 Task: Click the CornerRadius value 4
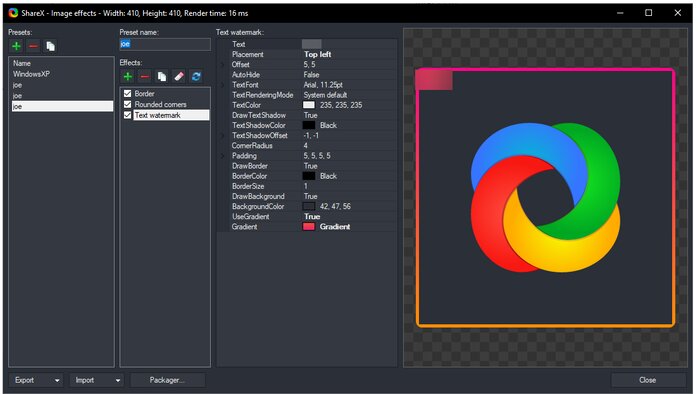[x=306, y=146]
